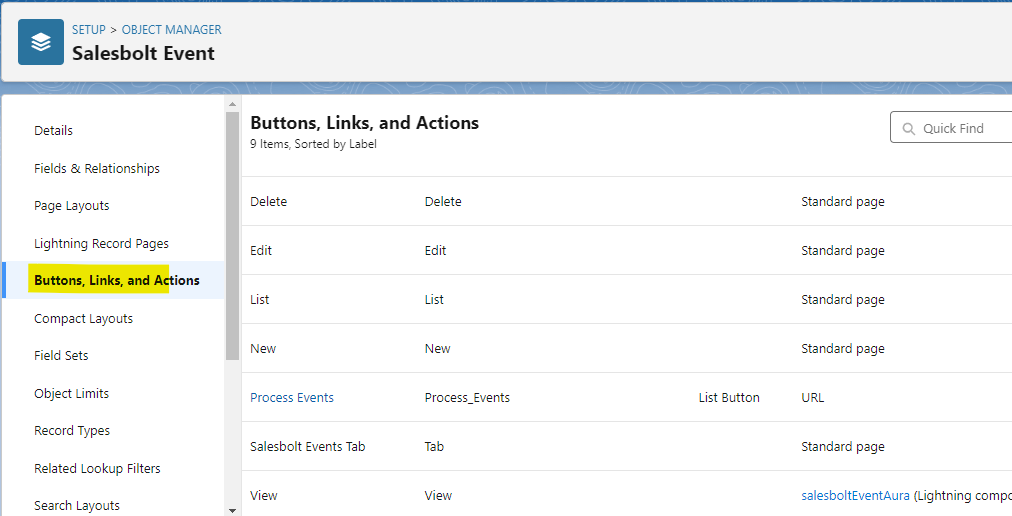Image resolution: width=1012 pixels, height=516 pixels.
Task: Click in the Quick Find search field
Action: pyautogui.click(x=951, y=127)
